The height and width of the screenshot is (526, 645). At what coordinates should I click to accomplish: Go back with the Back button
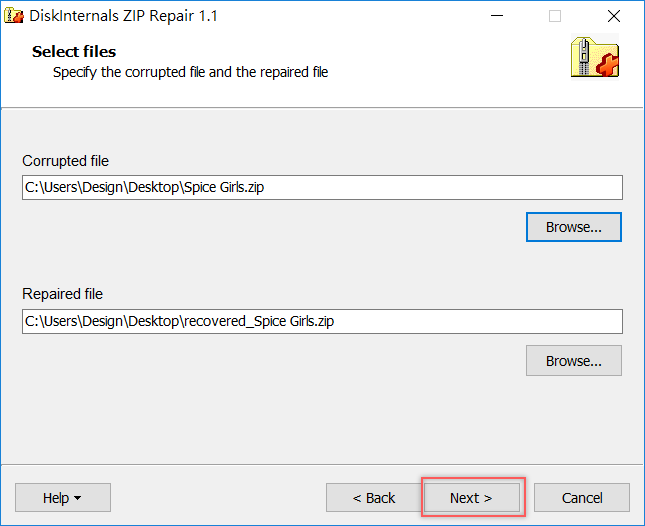pos(373,498)
